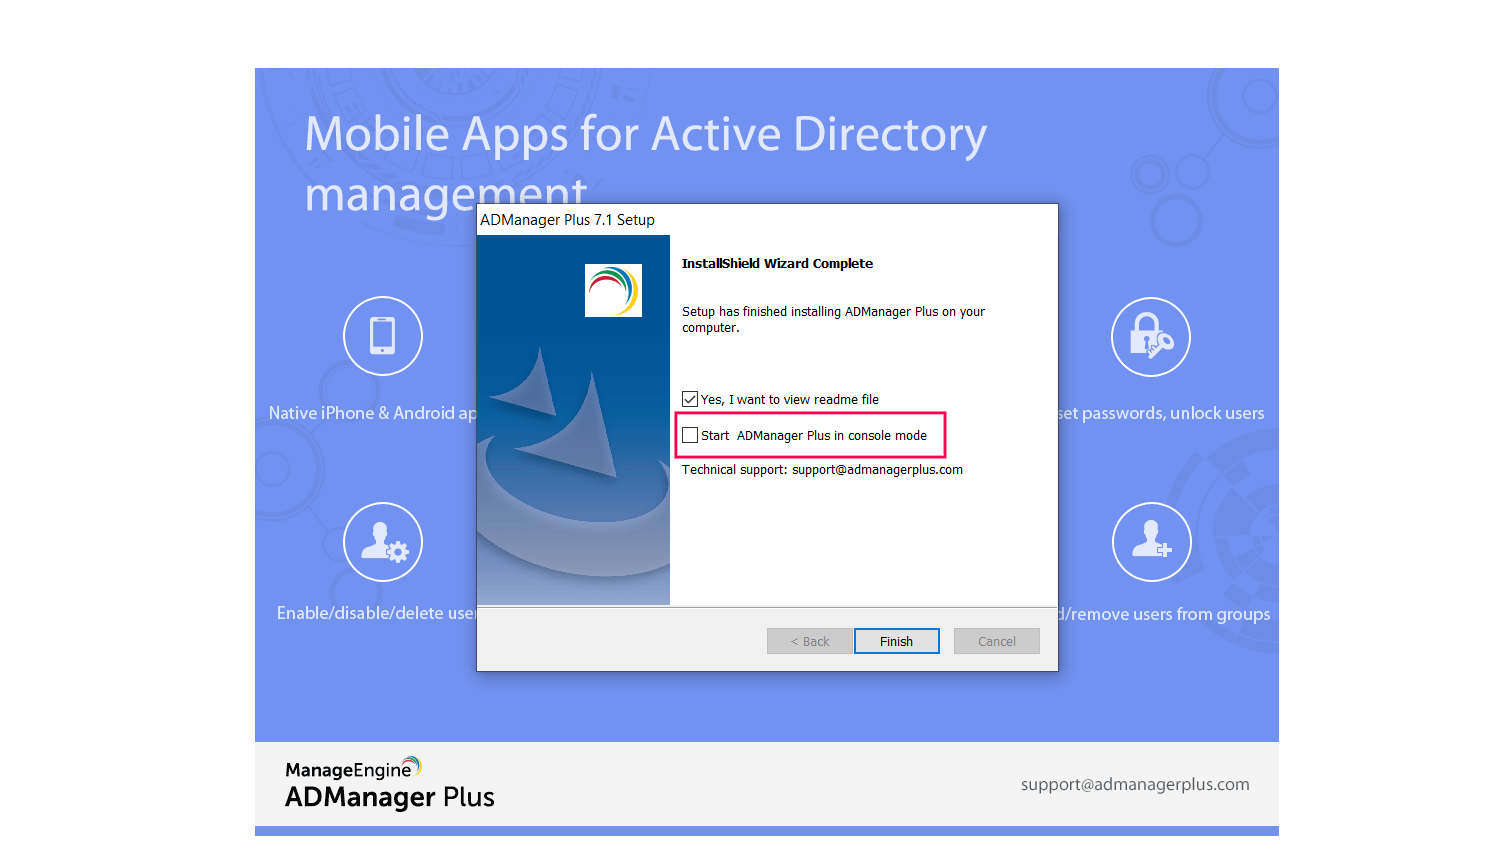Click support@admanagerplus.com in the footer
The height and width of the screenshot is (860, 1497).
pyautogui.click(x=1135, y=784)
